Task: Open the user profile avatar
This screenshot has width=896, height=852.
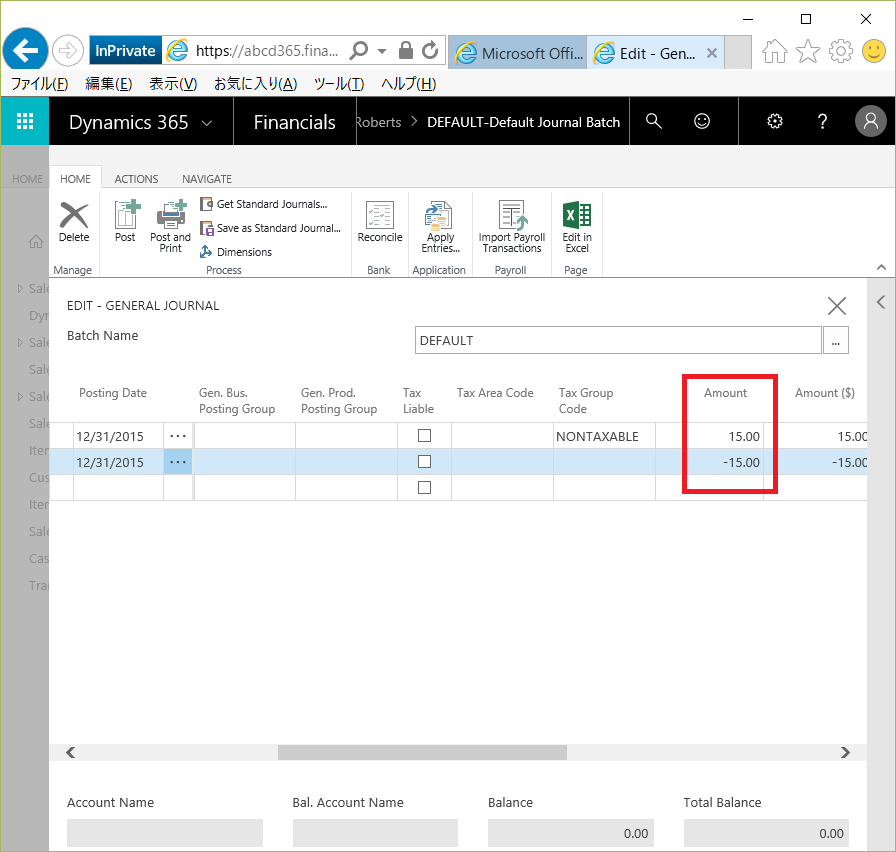Action: point(870,121)
